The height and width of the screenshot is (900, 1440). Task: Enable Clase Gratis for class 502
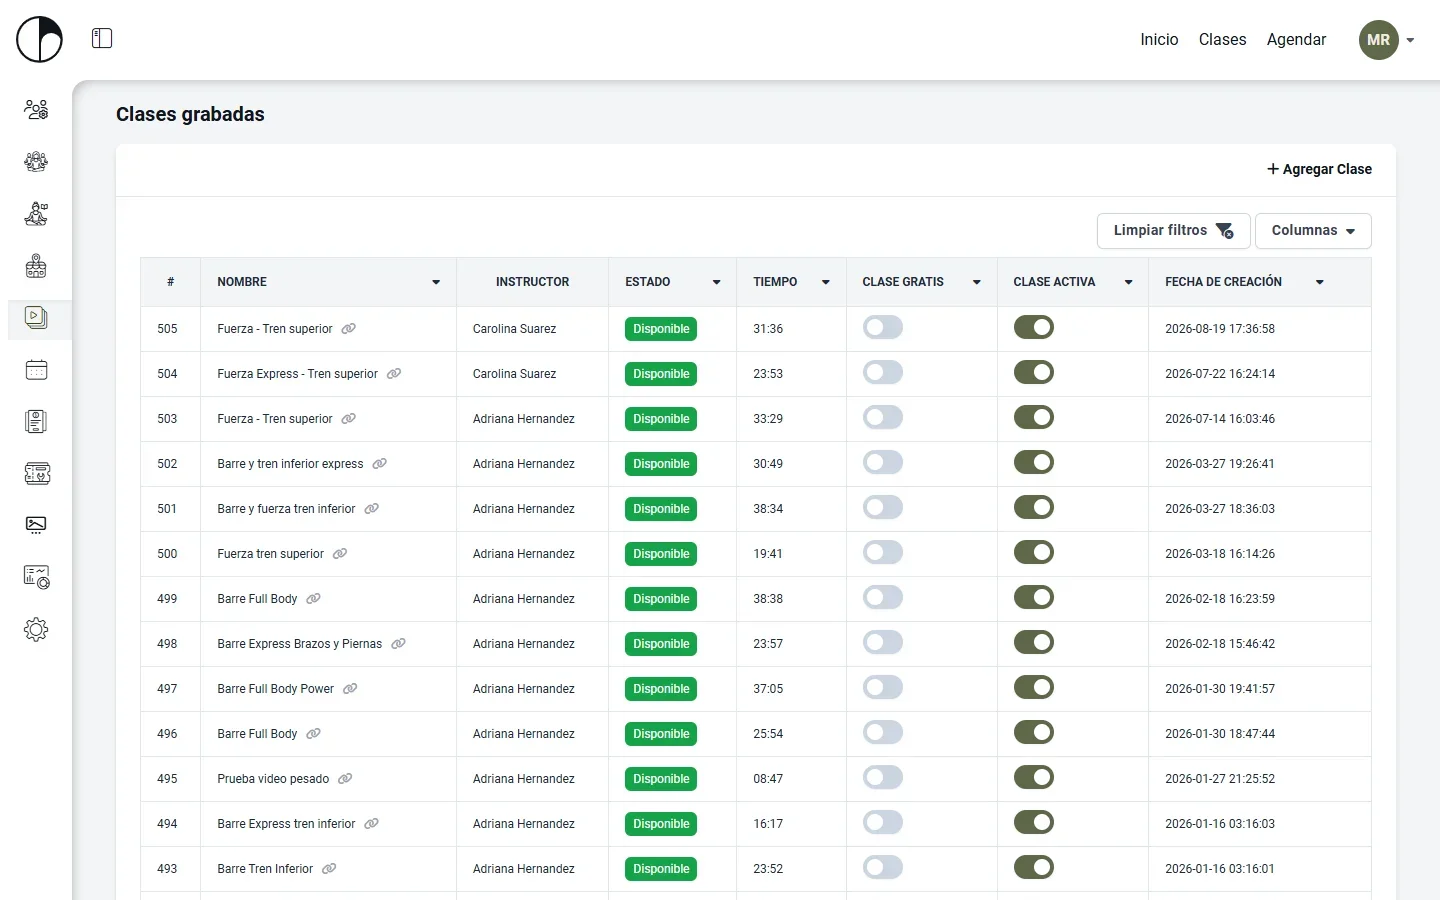[x=883, y=462]
